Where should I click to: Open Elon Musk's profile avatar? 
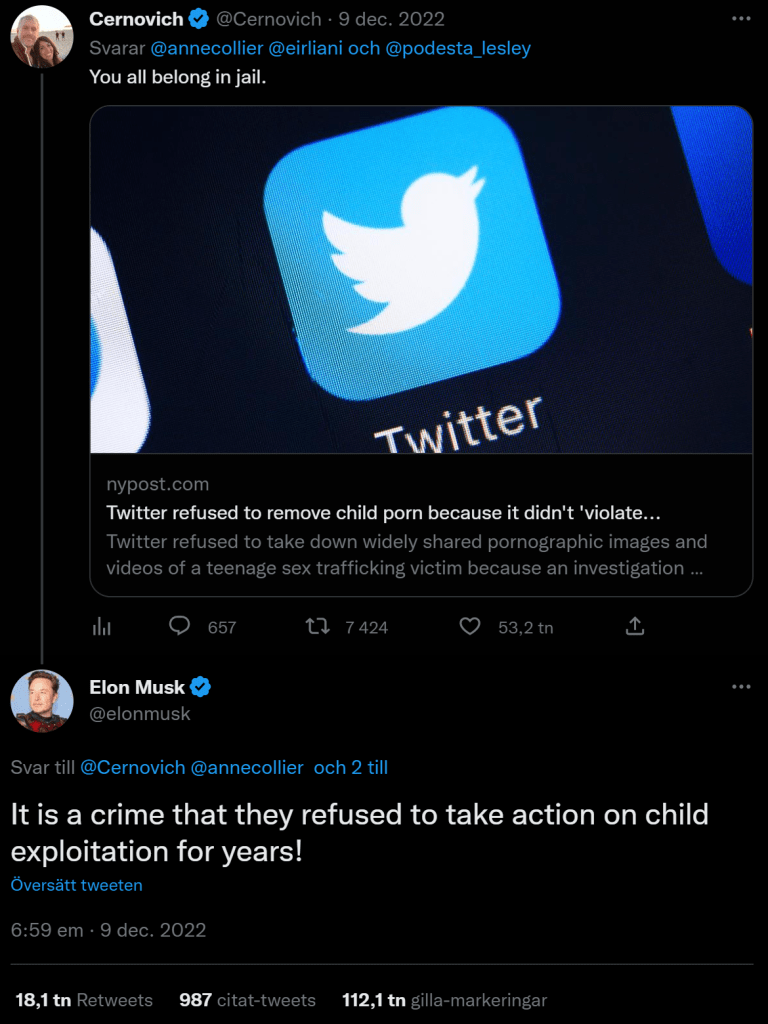[41, 700]
